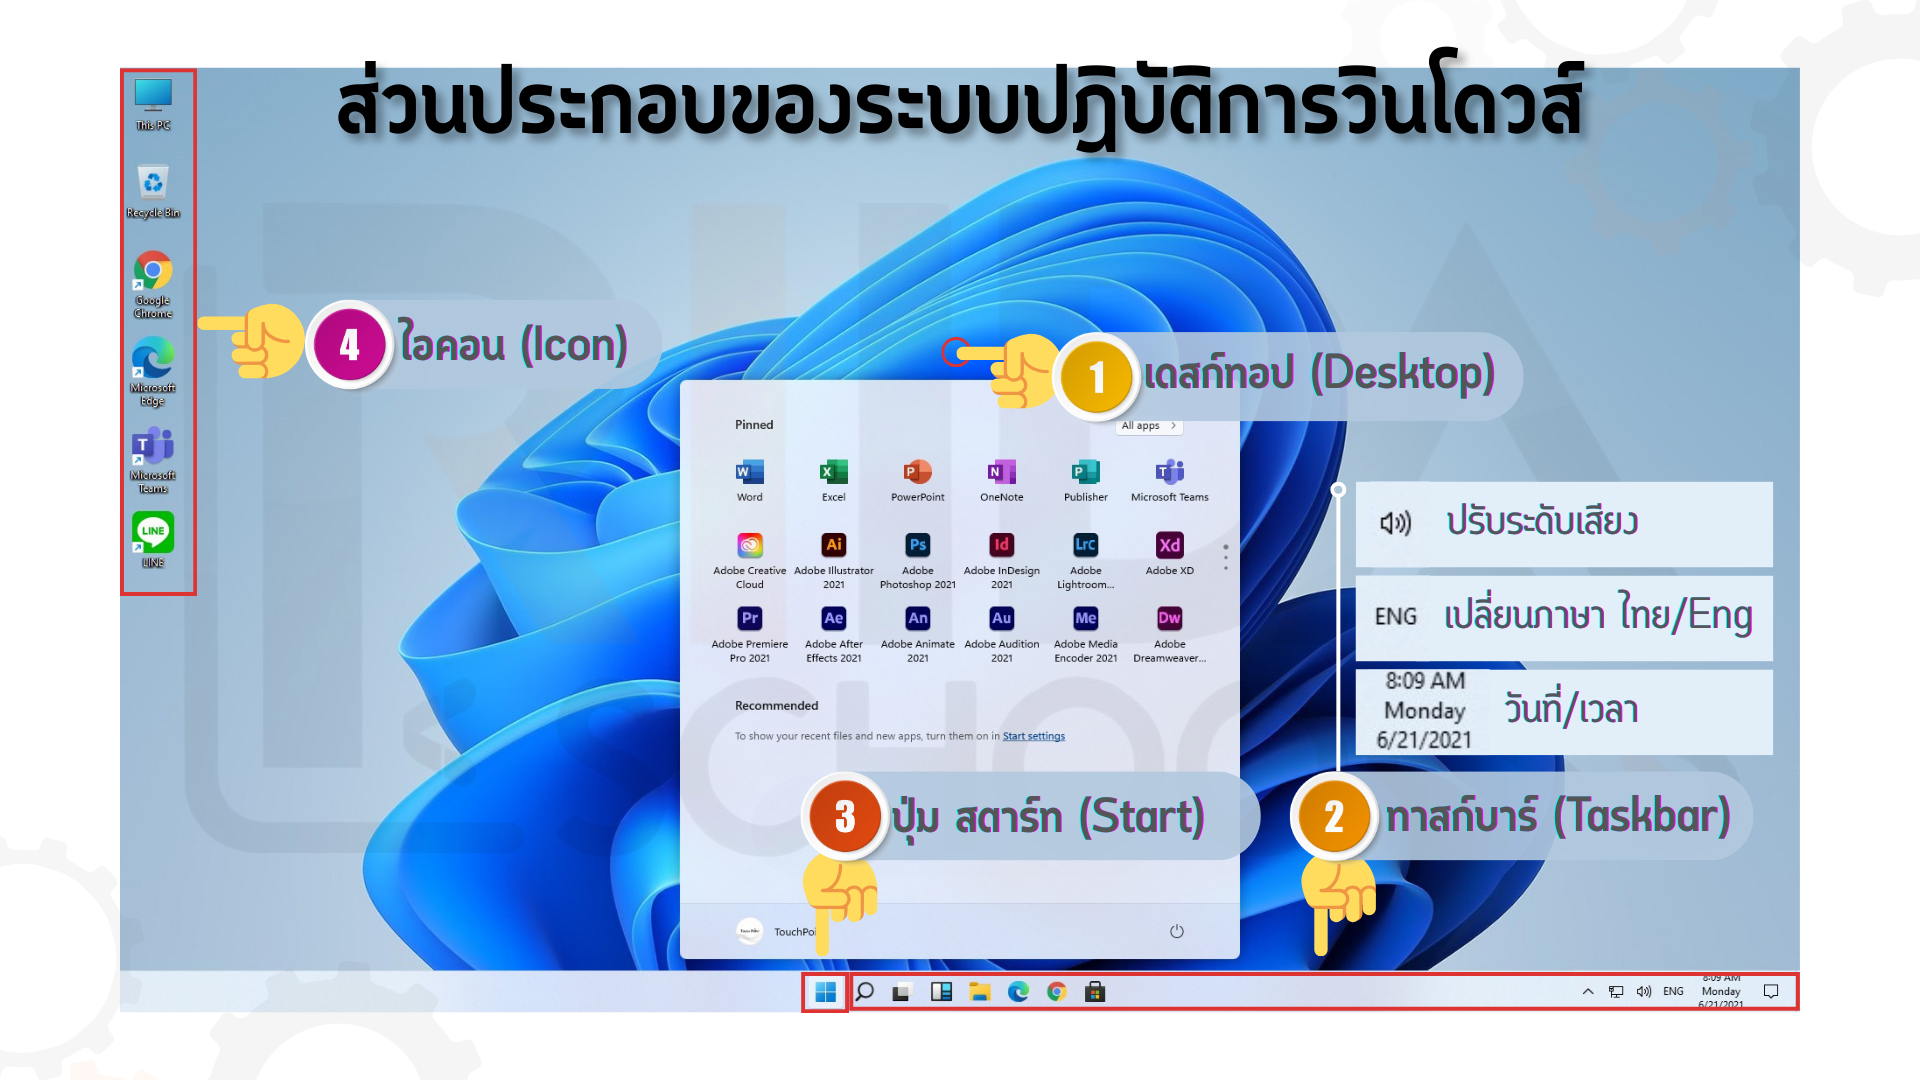
Task: Open Excel from the pinned apps
Action: point(834,480)
